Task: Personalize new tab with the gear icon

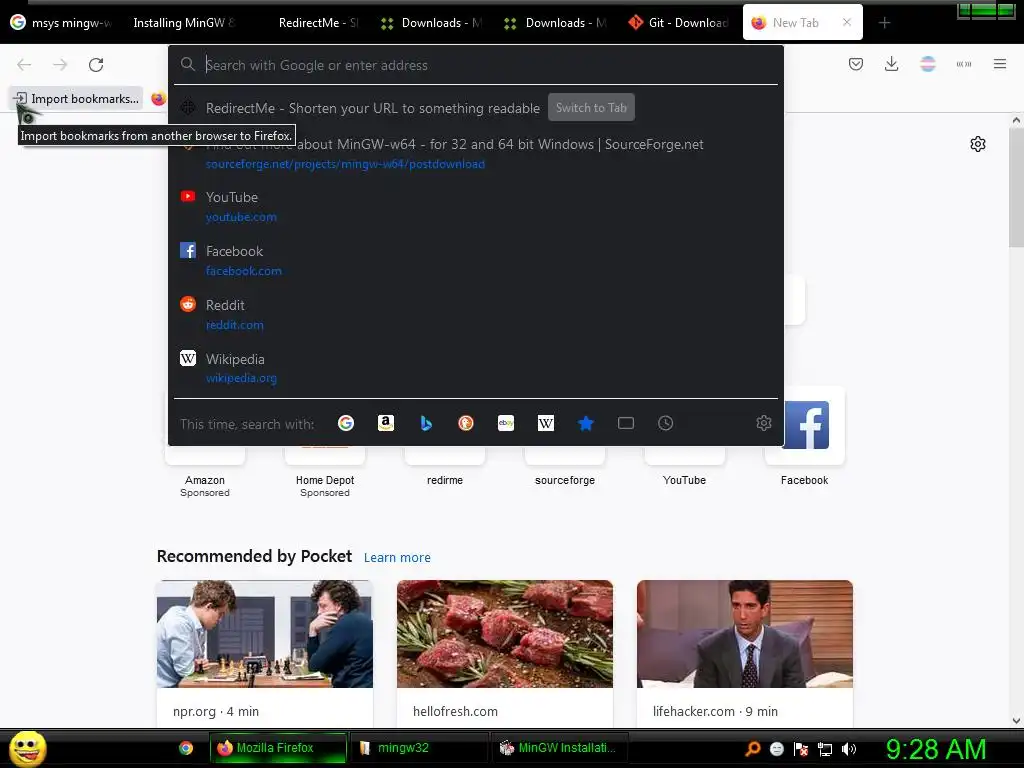Action: (x=978, y=144)
